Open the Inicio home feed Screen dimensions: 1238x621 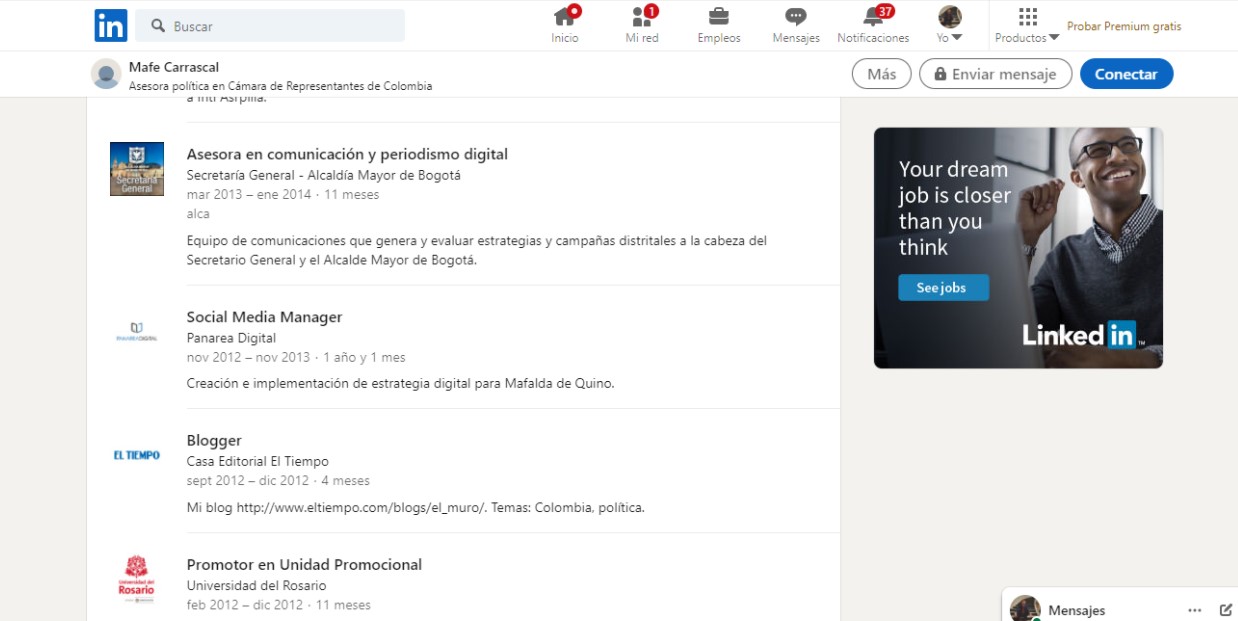click(x=565, y=25)
